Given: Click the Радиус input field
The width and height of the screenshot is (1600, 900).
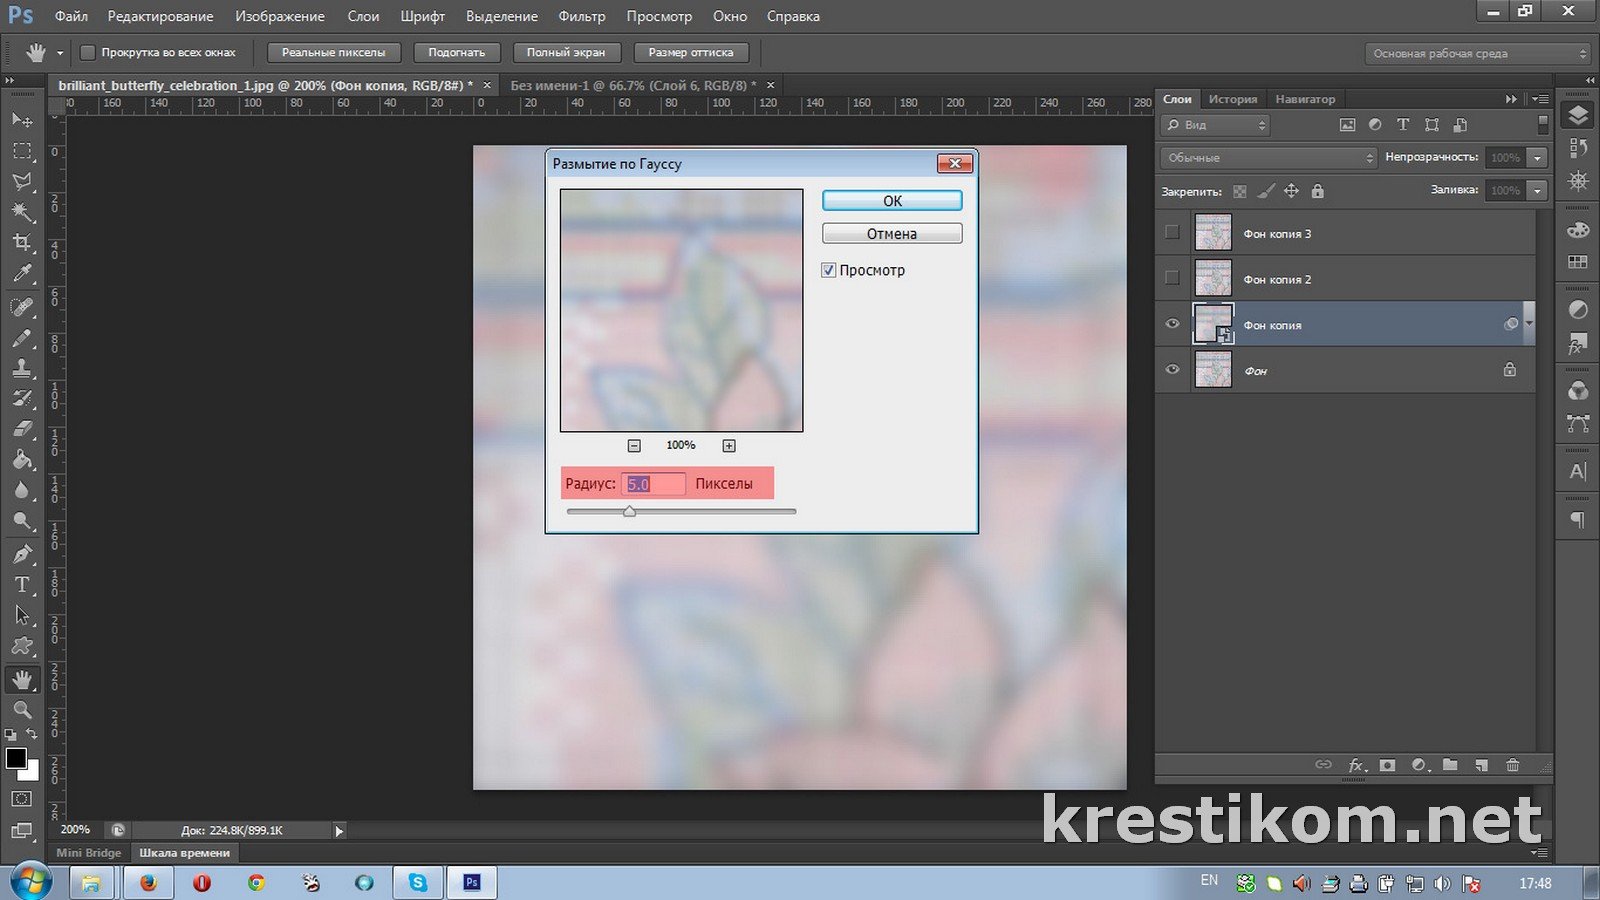Looking at the screenshot, I should tap(653, 484).
